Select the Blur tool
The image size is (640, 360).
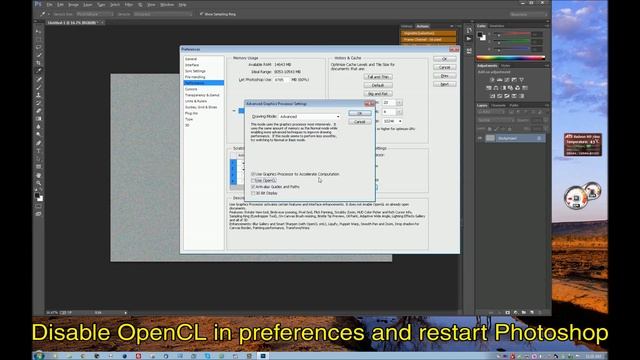click(38, 127)
